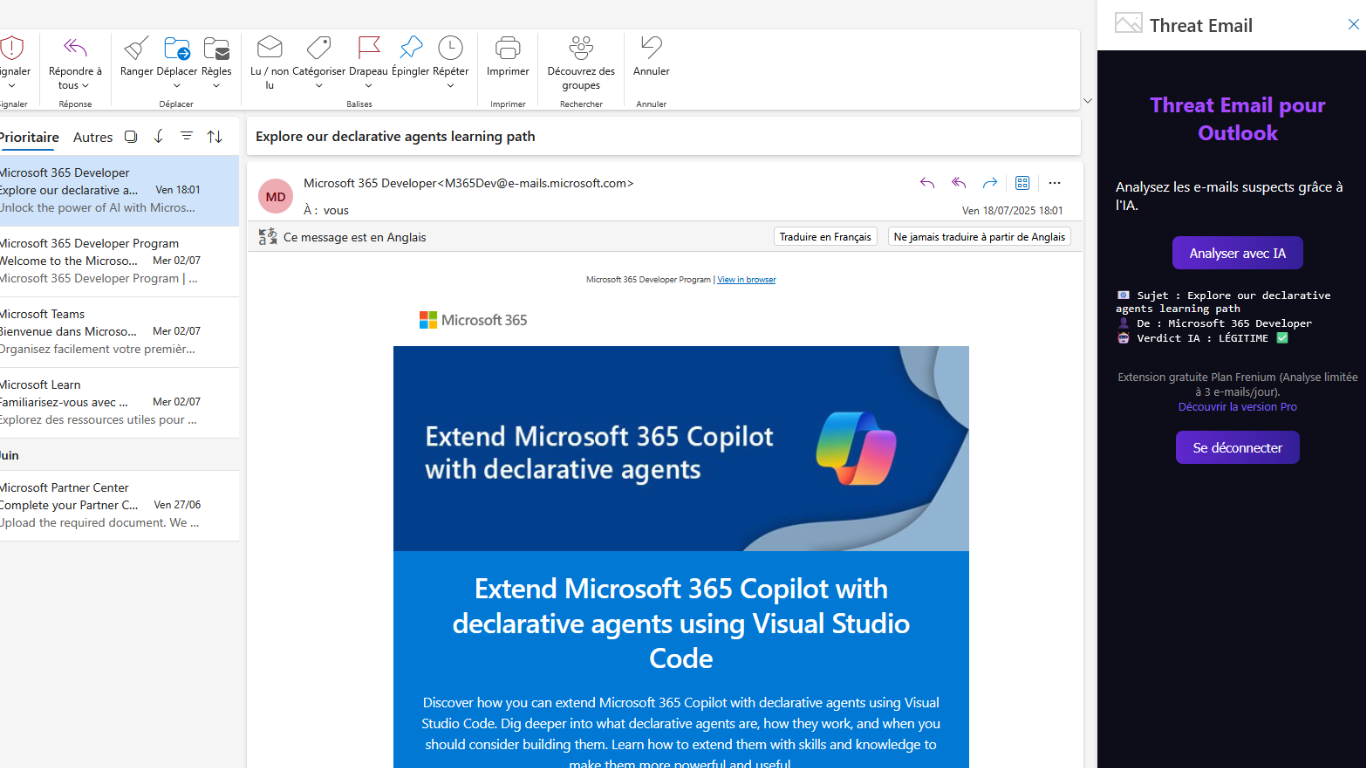The height and width of the screenshot is (768, 1366).
Task: Click the down arrow icon in message list header
Action: (x=159, y=137)
